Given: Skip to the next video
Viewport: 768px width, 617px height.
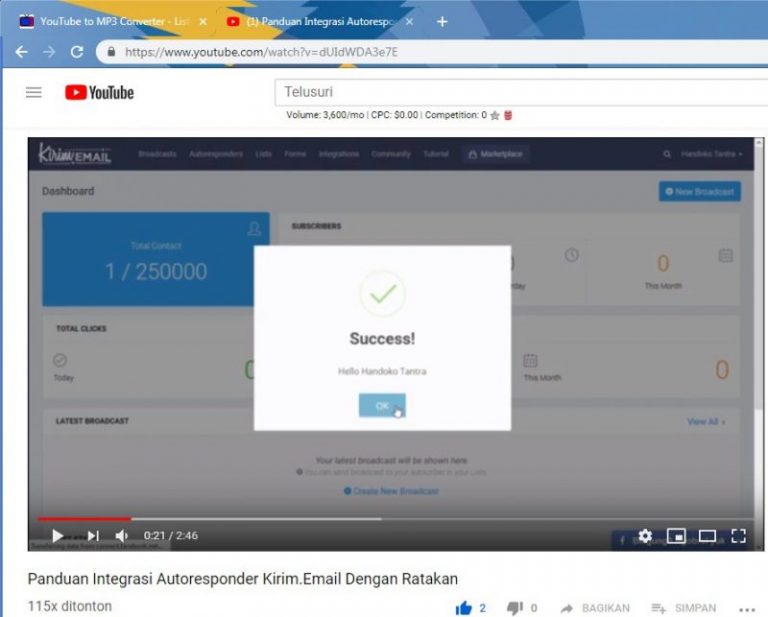Looking at the screenshot, I should [93, 536].
